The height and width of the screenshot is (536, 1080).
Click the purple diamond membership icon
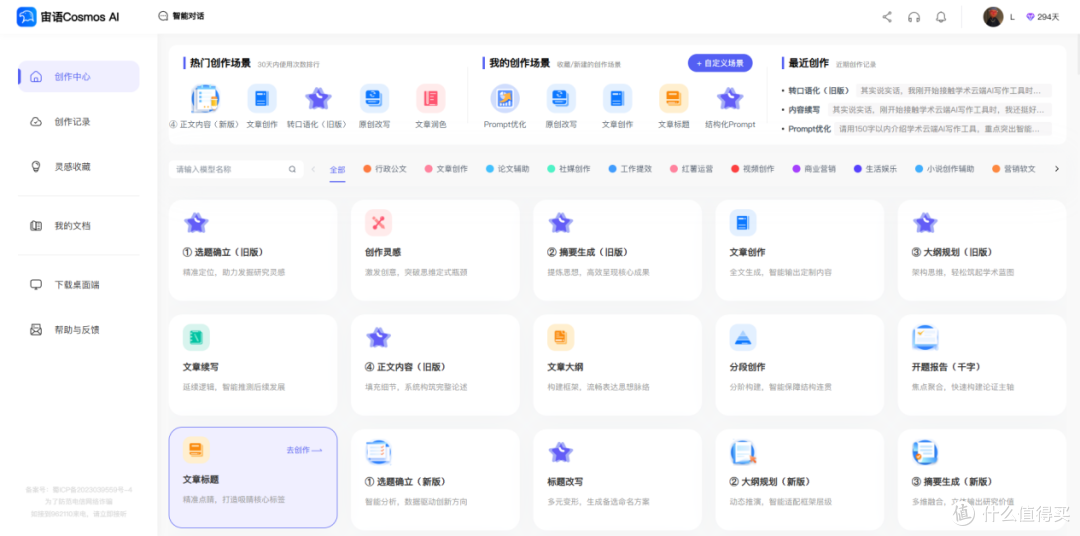click(1030, 17)
